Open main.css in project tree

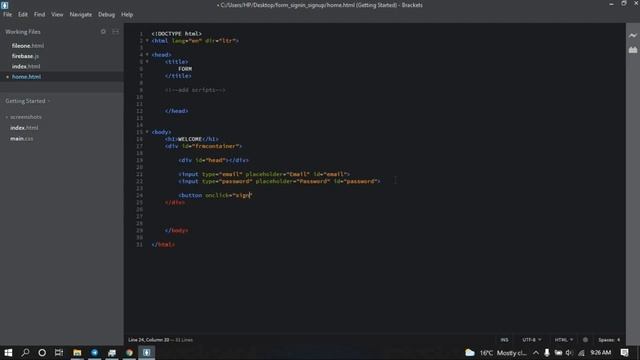pos(22,139)
